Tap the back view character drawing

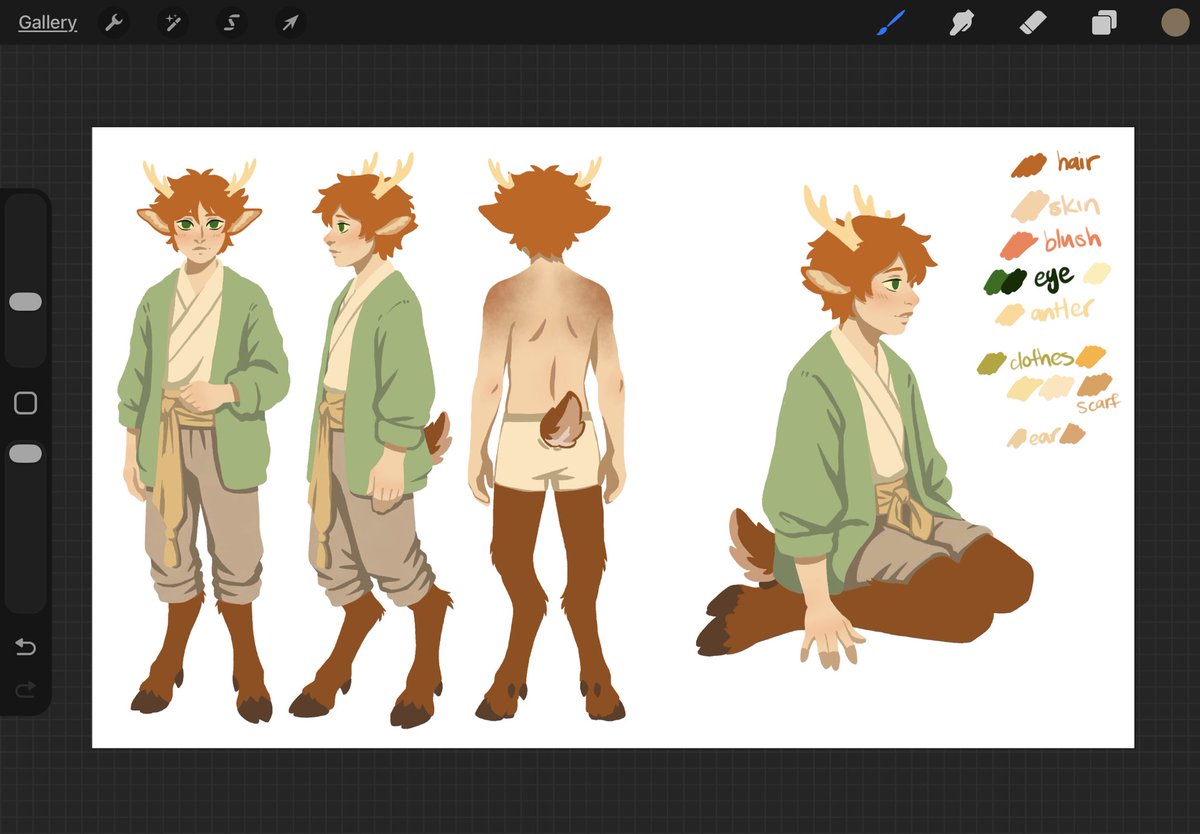click(545, 440)
